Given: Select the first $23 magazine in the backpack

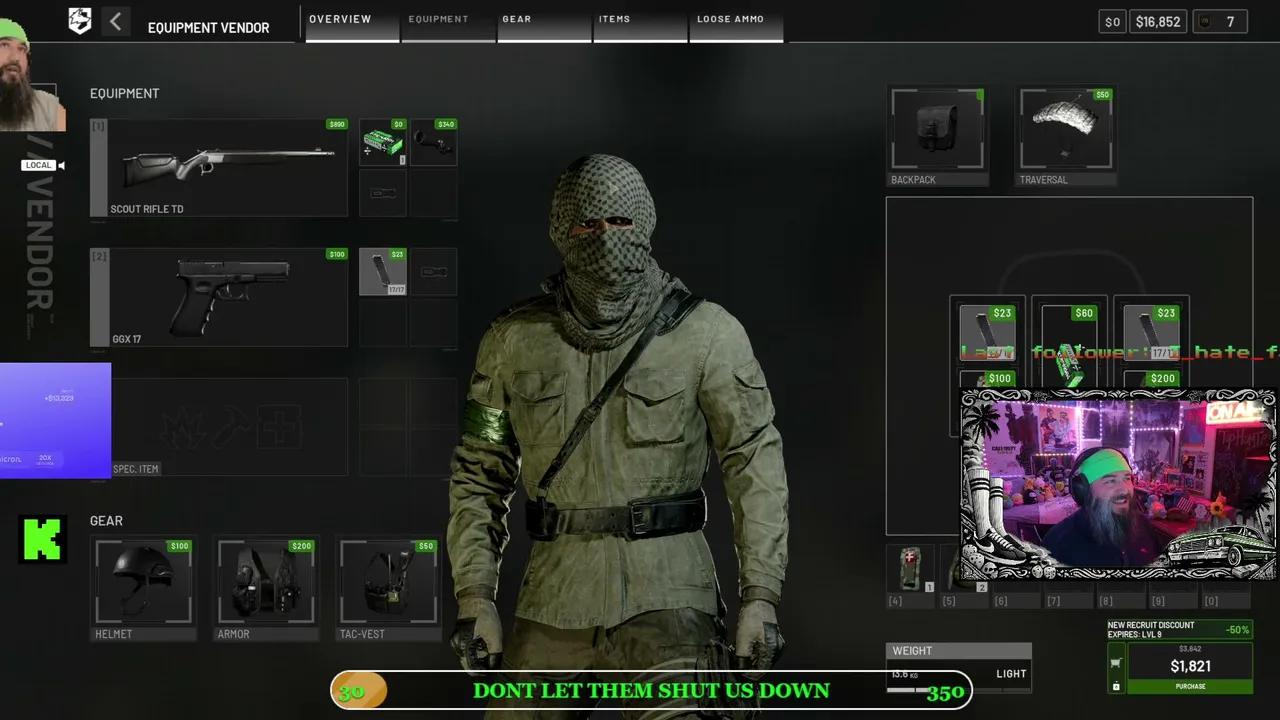Looking at the screenshot, I should click(x=987, y=332).
